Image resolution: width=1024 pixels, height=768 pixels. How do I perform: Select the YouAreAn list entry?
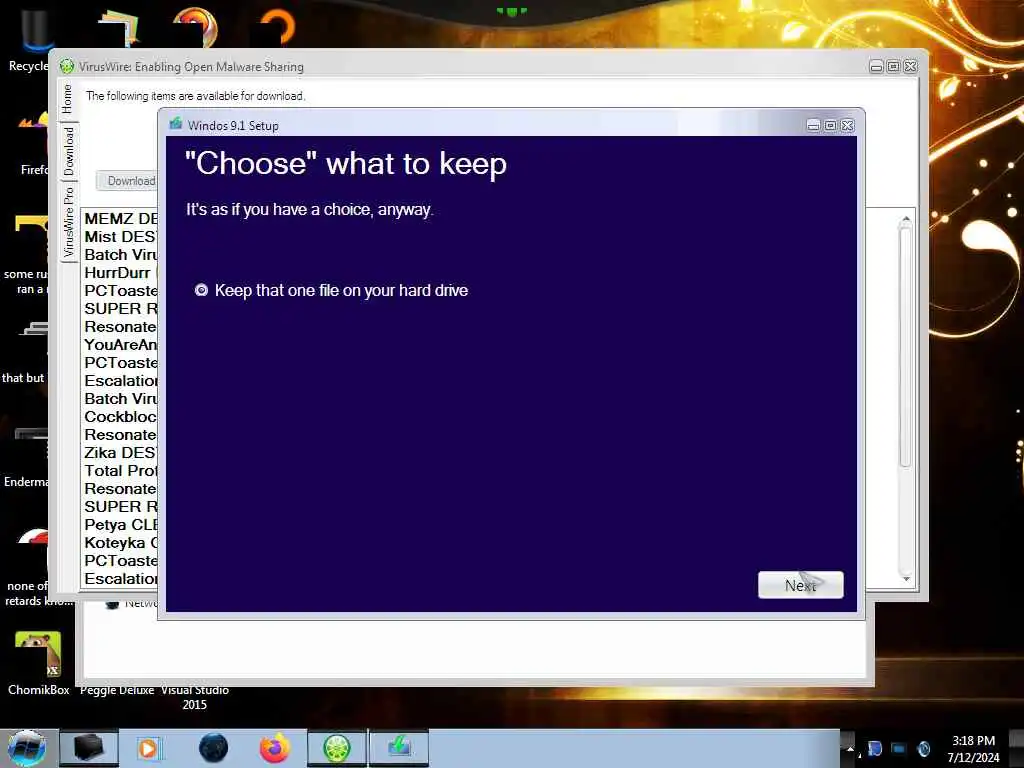pos(120,344)
